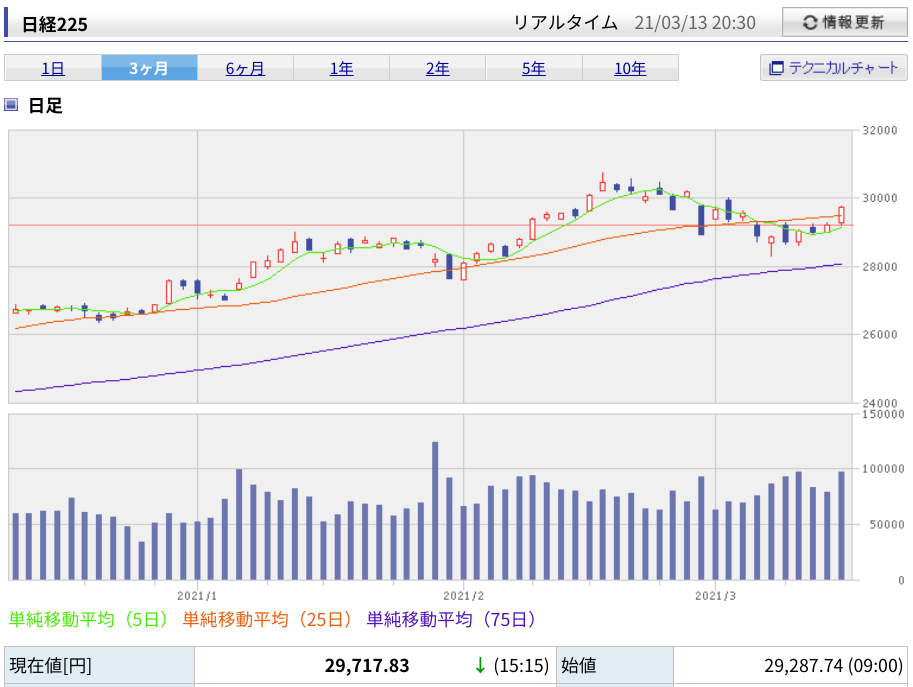Click the 26000 price axis label
The image size is (913, 687).
(x=880, y=335)
